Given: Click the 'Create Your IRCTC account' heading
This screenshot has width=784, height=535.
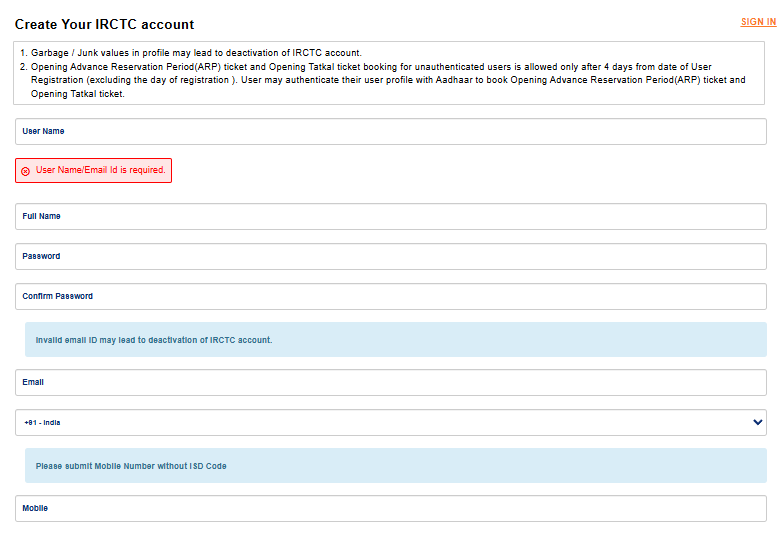Looking at the screenshot, I should (x=104, y=24).
